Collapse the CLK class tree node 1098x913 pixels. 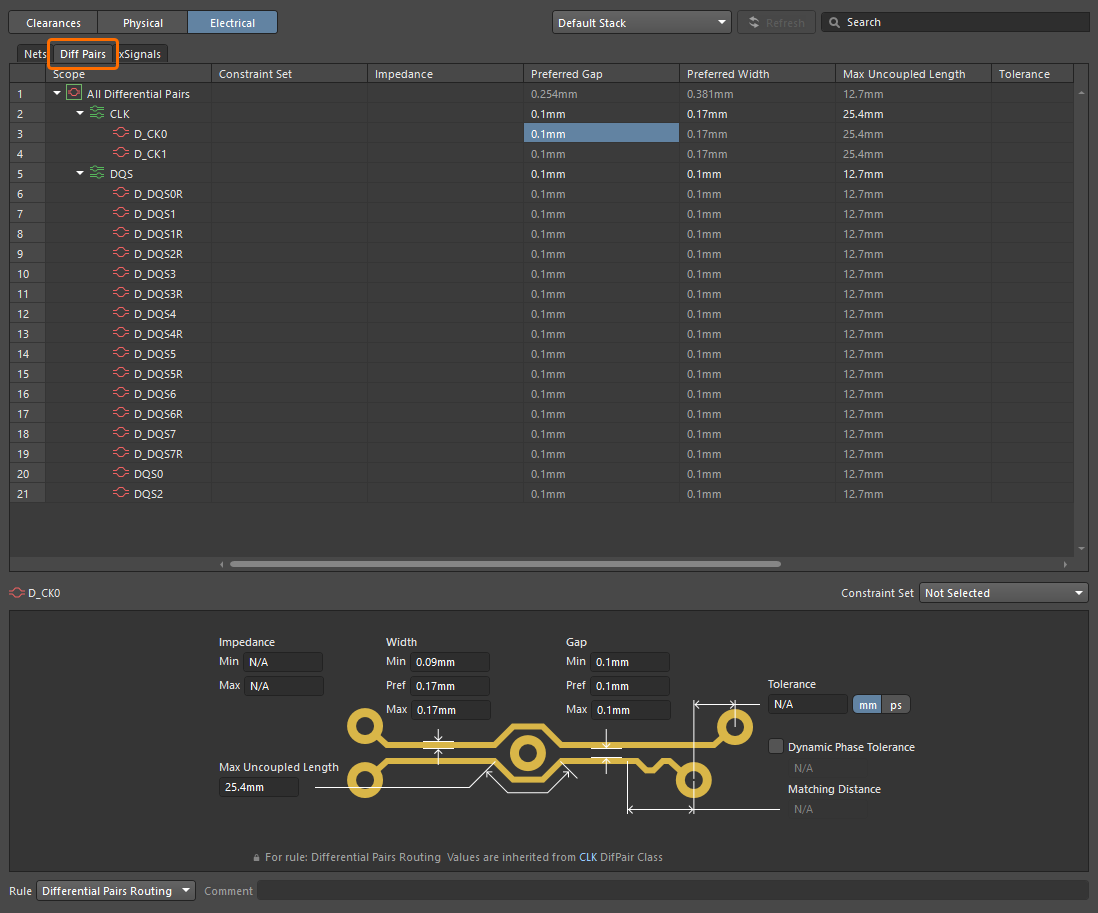point(80,114)
